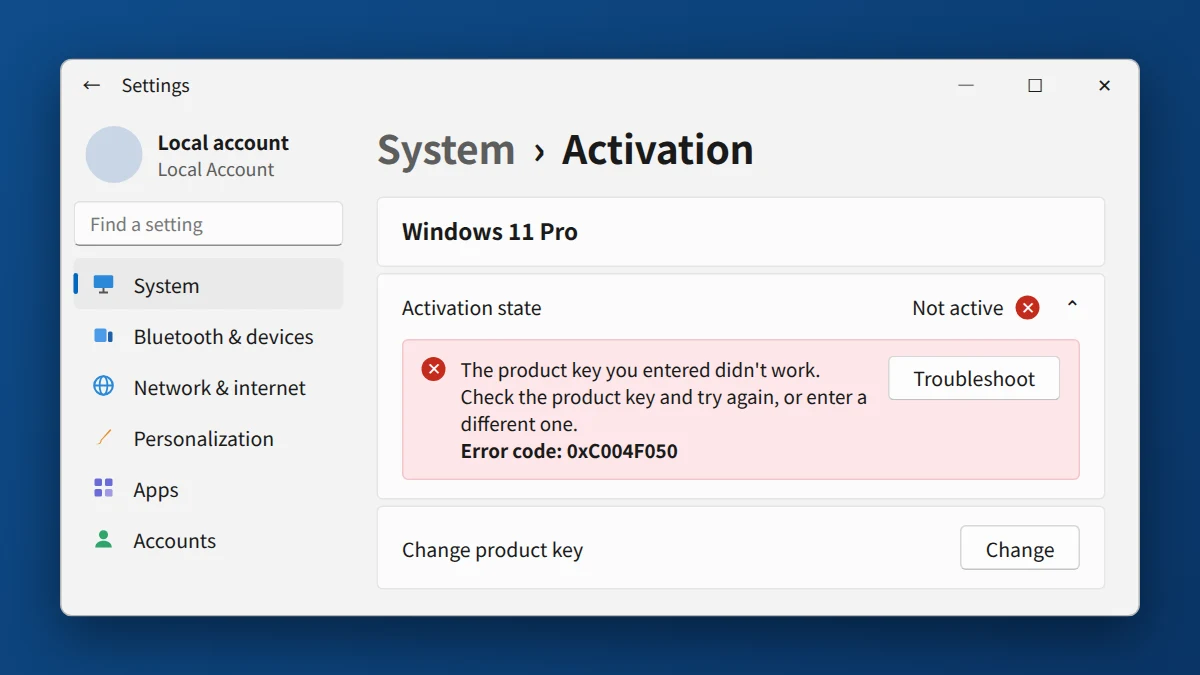Collapse the Activation state section chevron
This screenshot has width=1200, height=675.
(1072, 304)
